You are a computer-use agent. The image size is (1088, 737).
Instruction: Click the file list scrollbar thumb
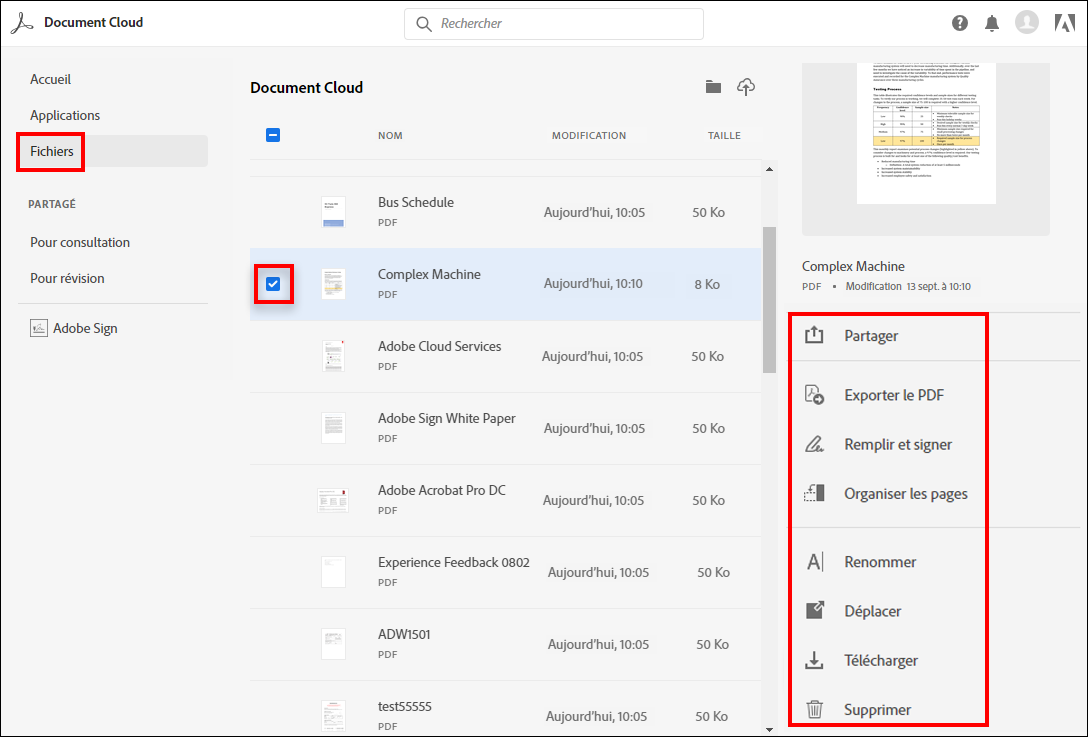pos(769,299)
